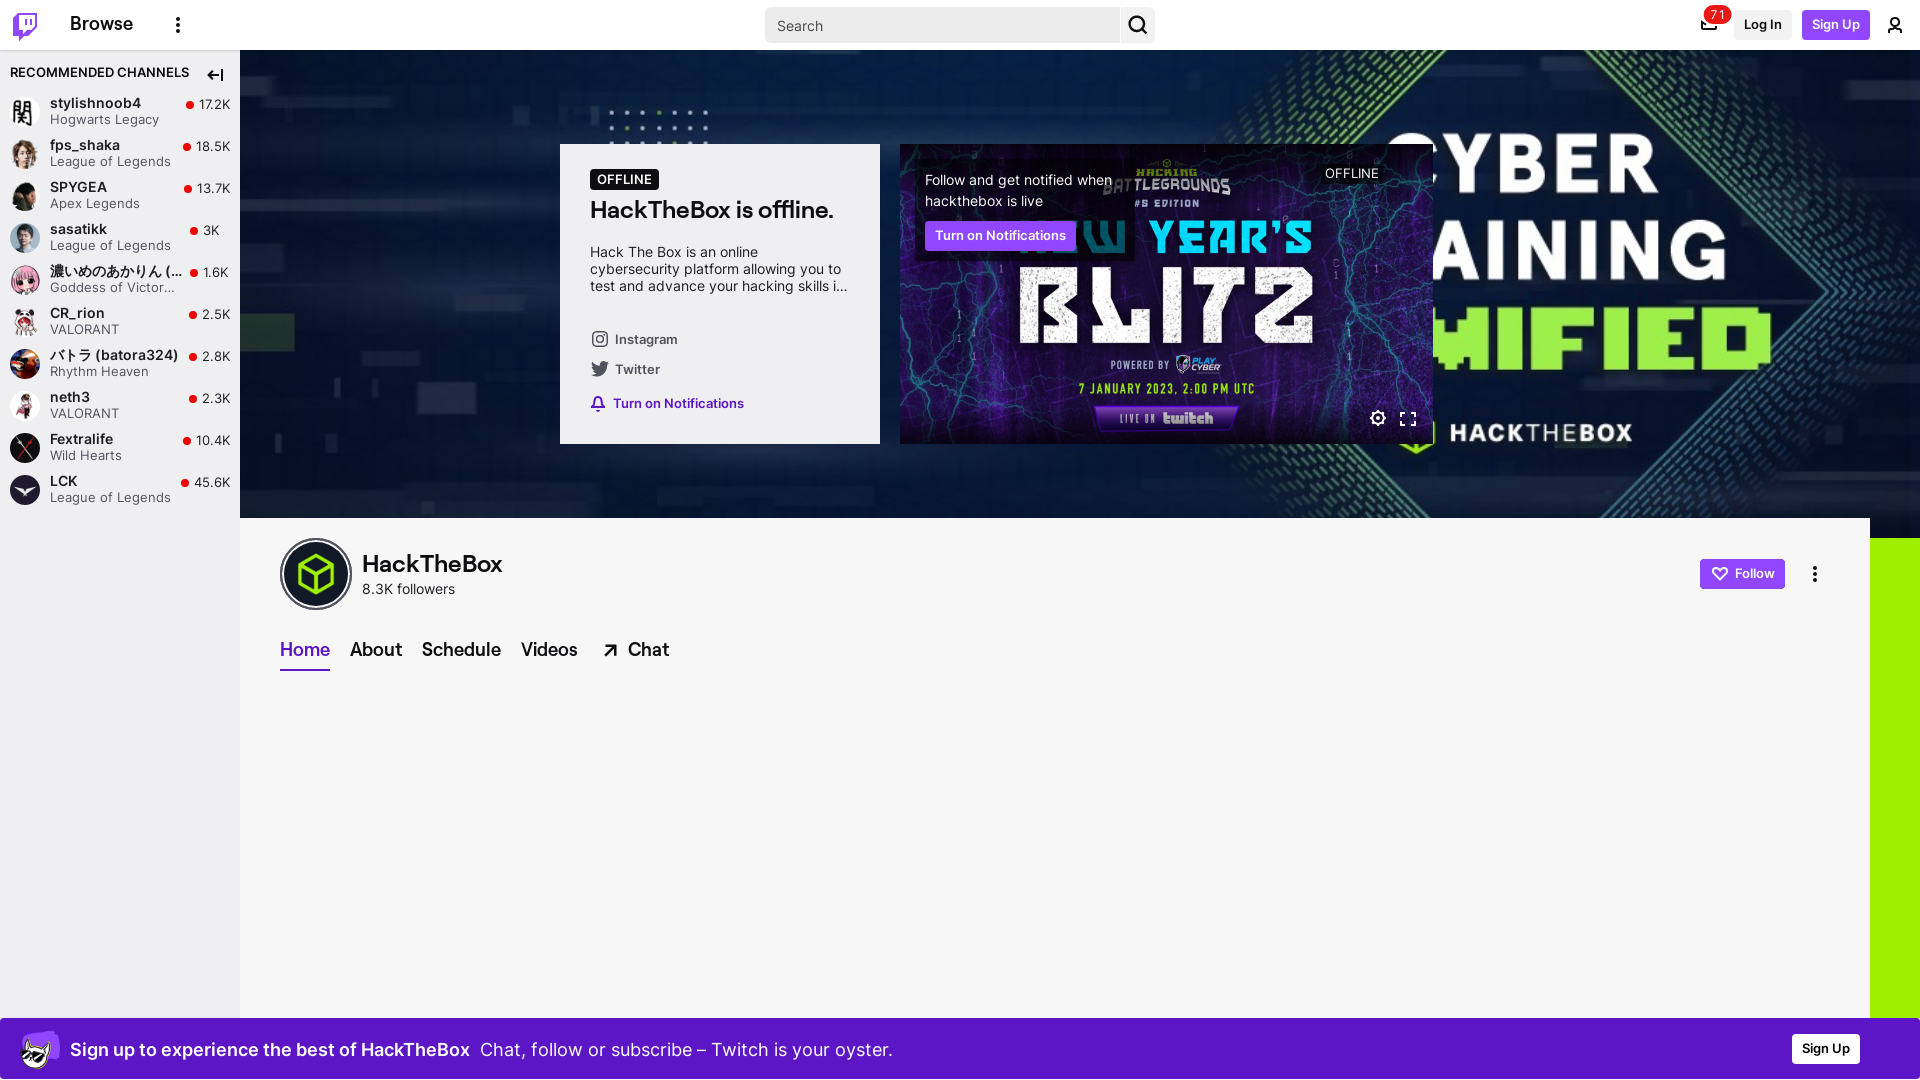
Task: Open the player settings gear
Action: click(1378, 418)
